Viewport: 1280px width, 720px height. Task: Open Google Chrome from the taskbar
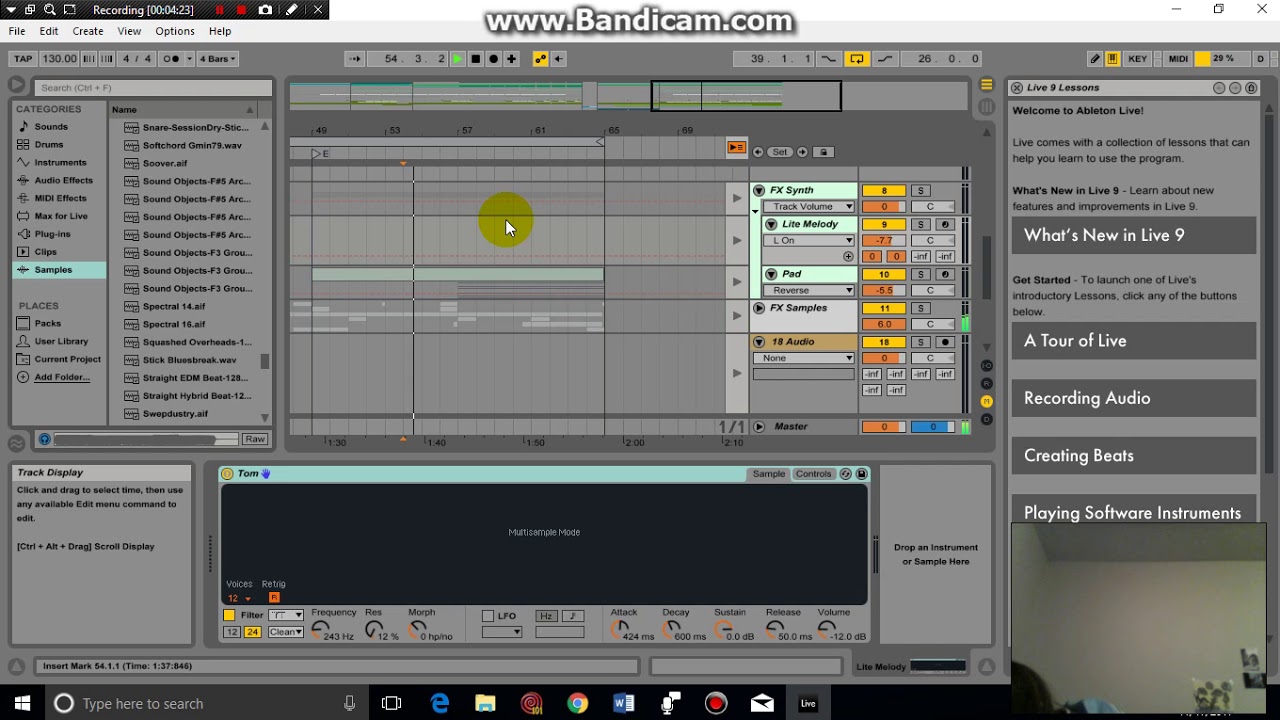[577, 704]
